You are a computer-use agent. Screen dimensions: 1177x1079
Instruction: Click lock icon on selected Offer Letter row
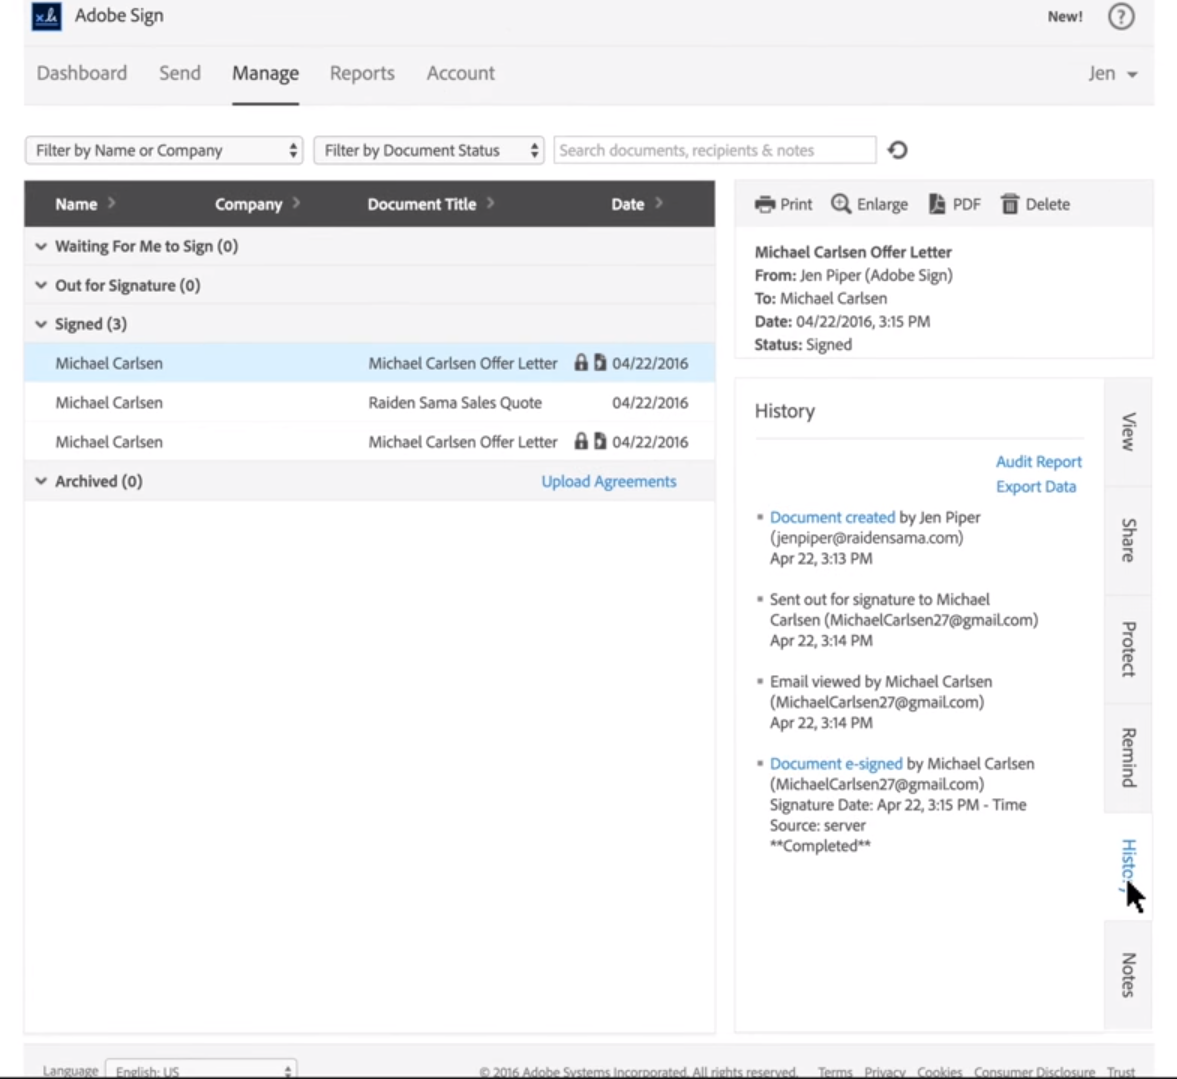click(581, 363)
